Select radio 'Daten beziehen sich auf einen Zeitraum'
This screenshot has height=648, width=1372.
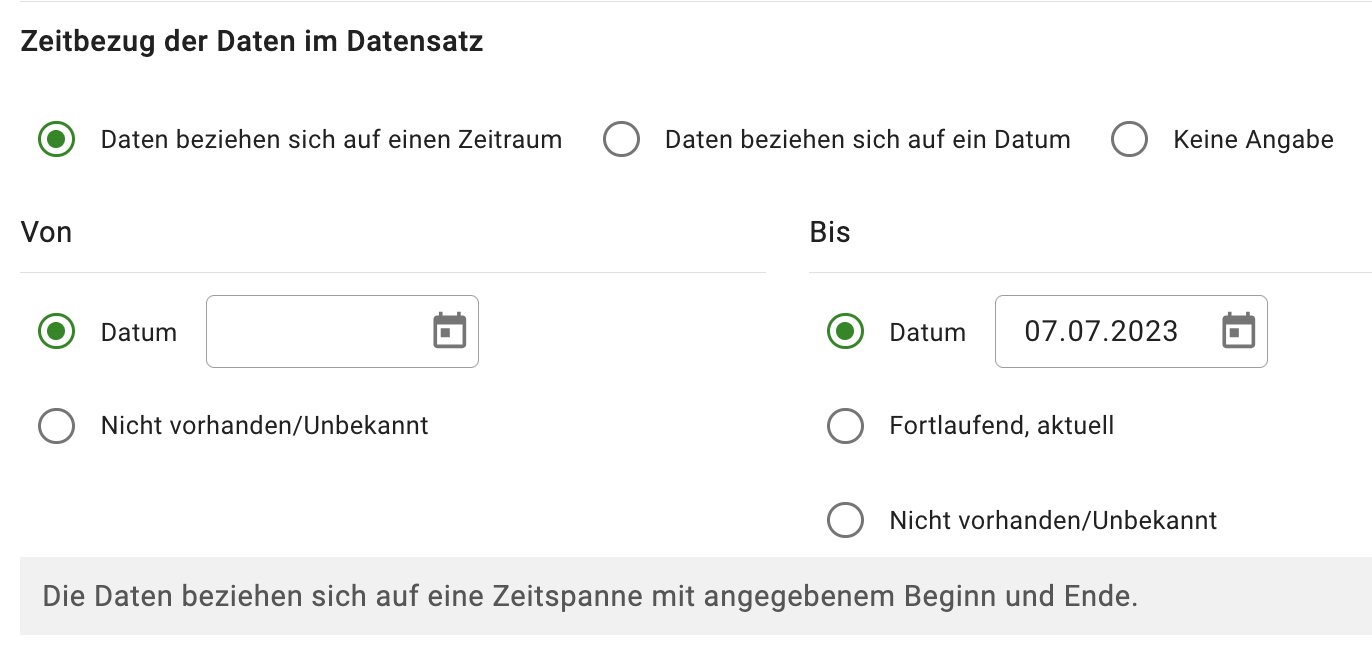coord(56,139)
